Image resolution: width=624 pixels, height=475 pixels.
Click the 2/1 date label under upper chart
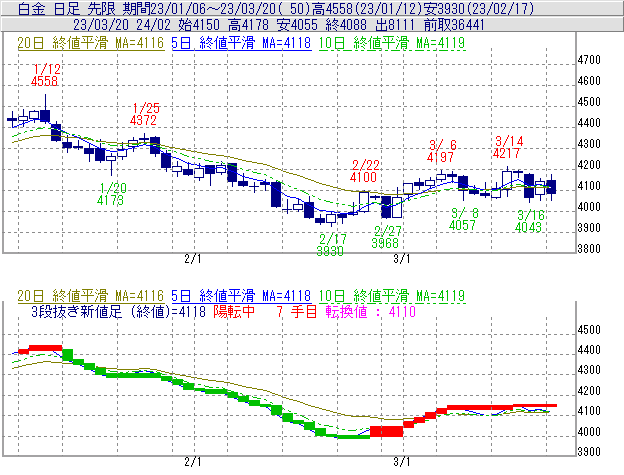tap(193, 259)
